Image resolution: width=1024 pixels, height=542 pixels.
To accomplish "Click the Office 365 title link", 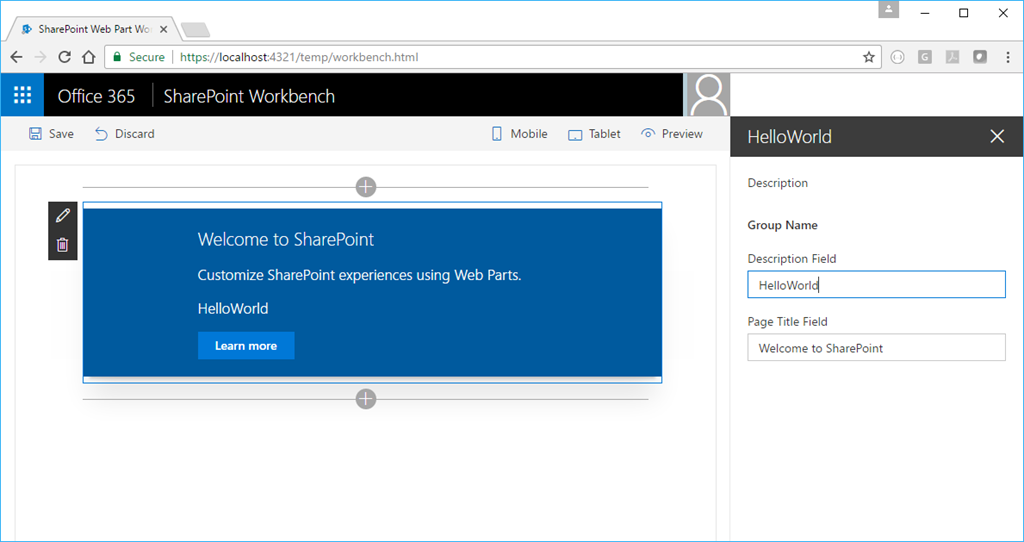I will coord(96,96).
